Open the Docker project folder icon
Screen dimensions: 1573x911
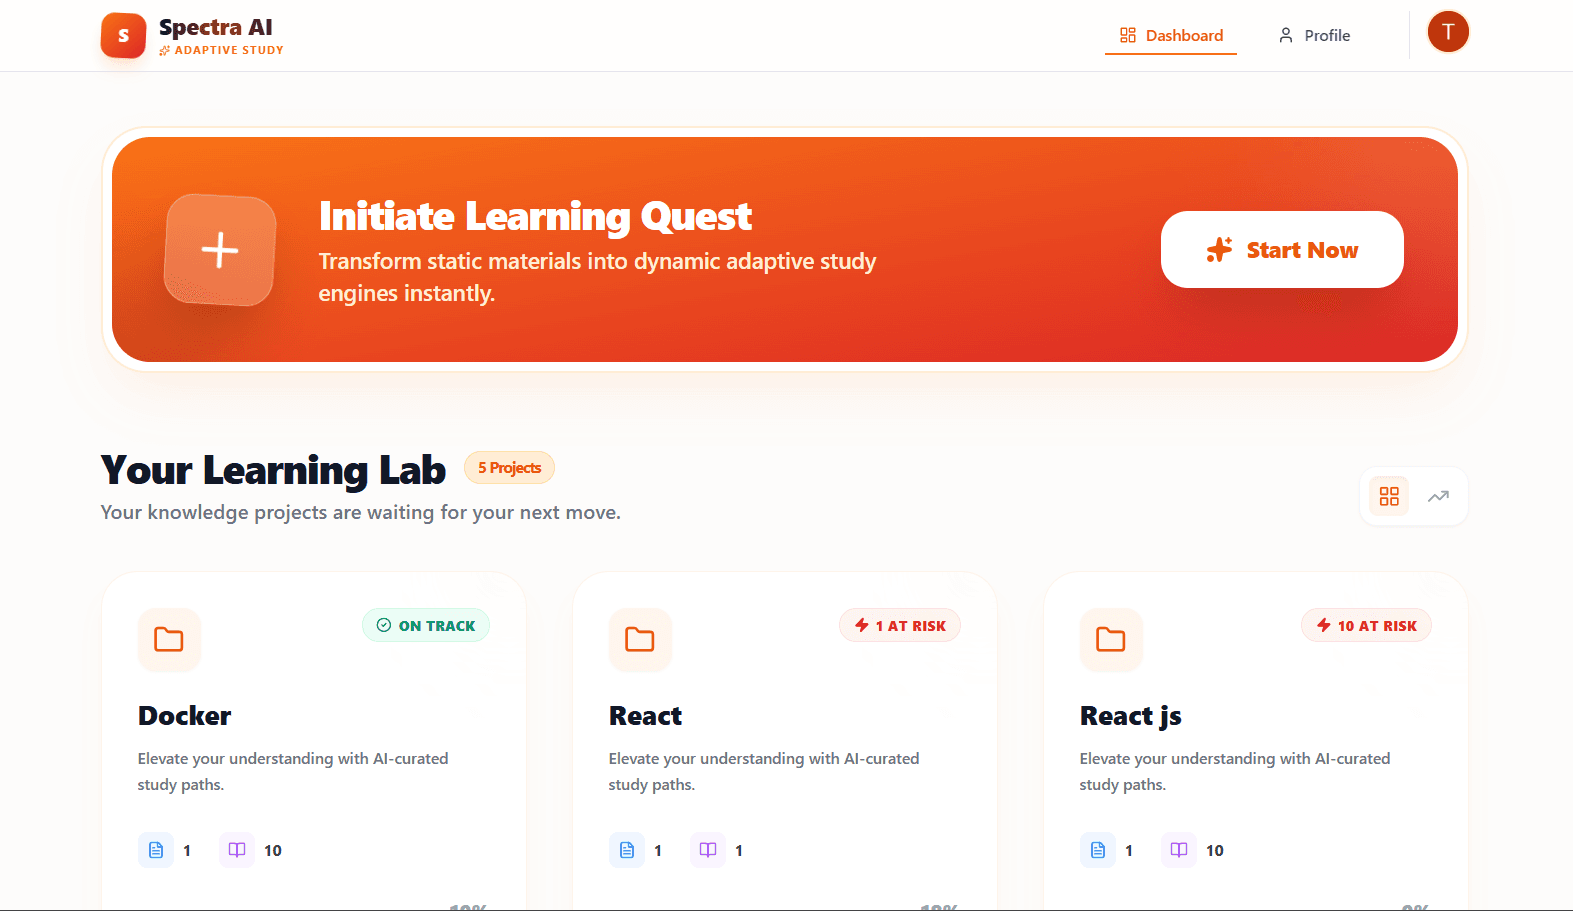pos(169,640)
